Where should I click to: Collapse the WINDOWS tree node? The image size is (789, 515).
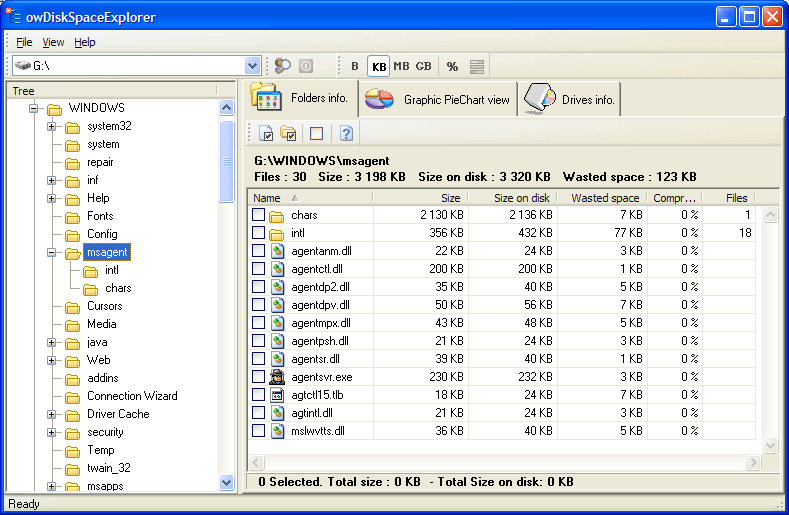[33, 108]
